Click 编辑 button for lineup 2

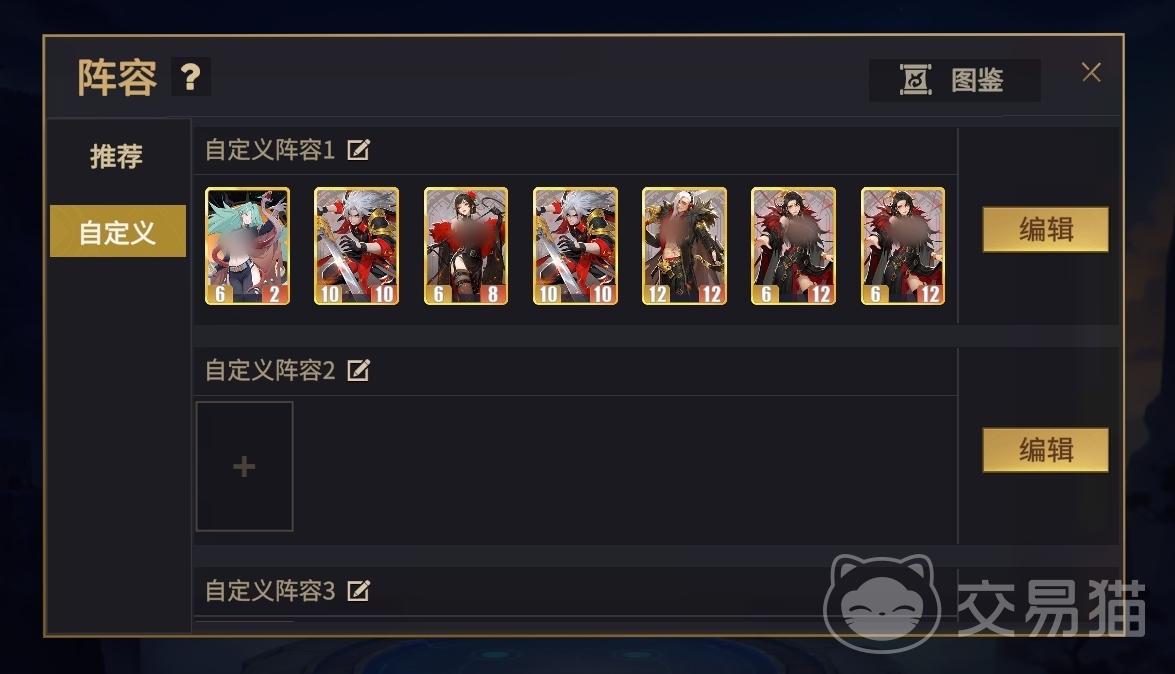pyautogui.click(x=1045, y=450)
